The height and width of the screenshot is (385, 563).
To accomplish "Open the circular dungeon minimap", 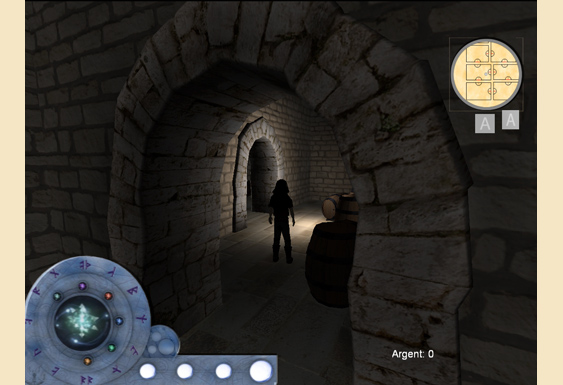I will pyautogui.click(x=487, y=74).
